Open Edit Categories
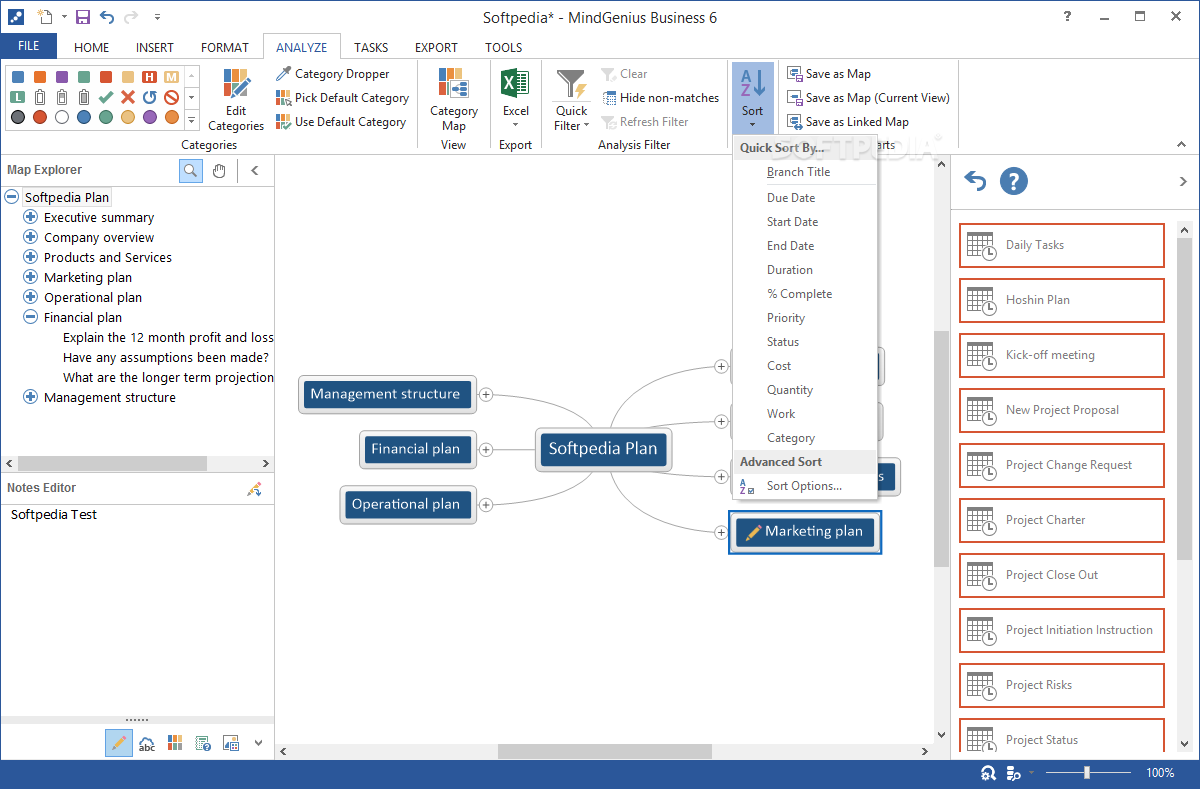This screenshot has width=1200, height=789. 236,100
